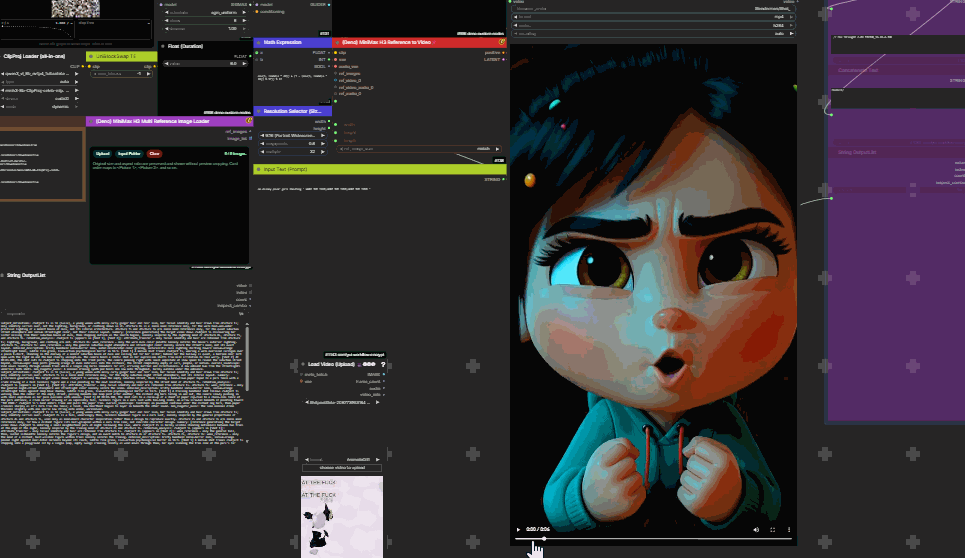The image size is (965, 558).
Task: Open the type dropdown in ClipProj Loader
Action: click(x=40, y=81)
